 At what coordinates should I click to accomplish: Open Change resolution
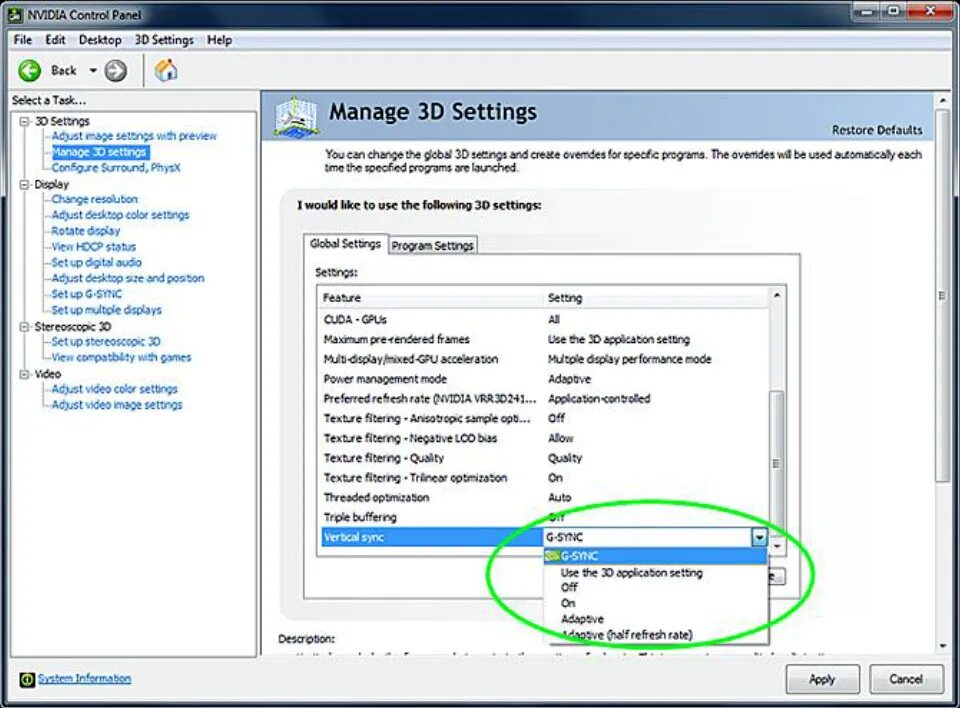click(x=95, y=199)
